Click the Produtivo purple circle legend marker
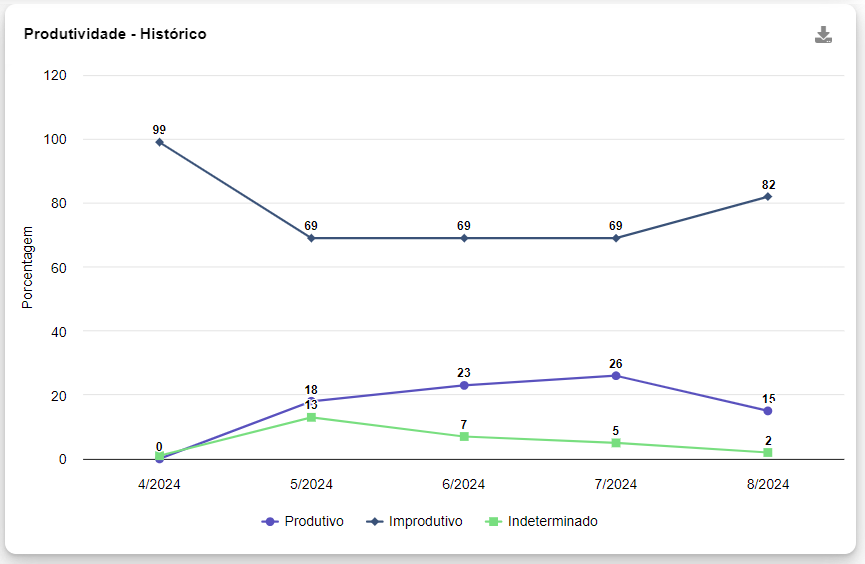This screenshot has width=865, height=564. [x=269, y=521]
